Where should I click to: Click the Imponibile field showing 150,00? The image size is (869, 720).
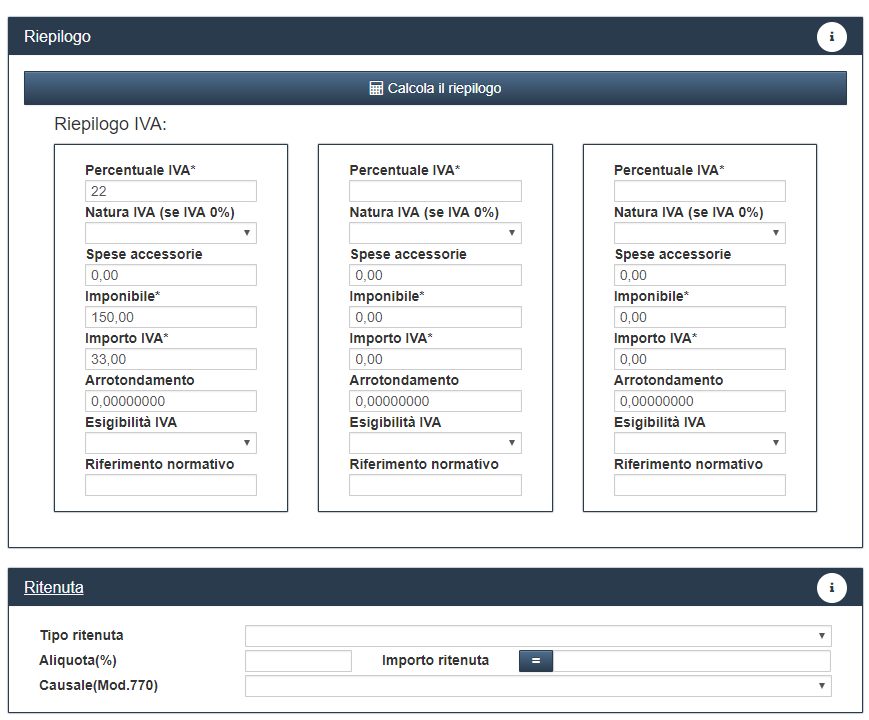pyautogui.click(x=171, y=317)
